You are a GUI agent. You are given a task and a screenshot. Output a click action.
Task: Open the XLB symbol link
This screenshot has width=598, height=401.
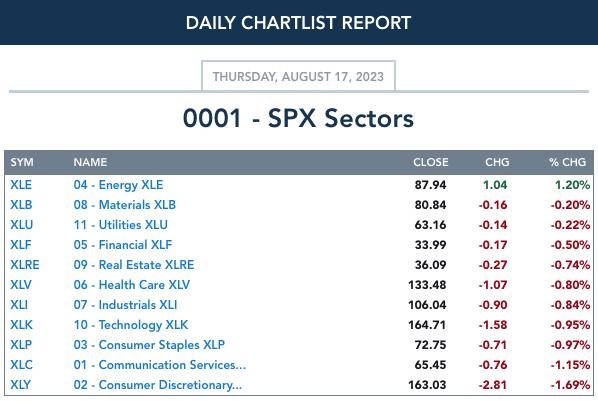pos(21,205)
